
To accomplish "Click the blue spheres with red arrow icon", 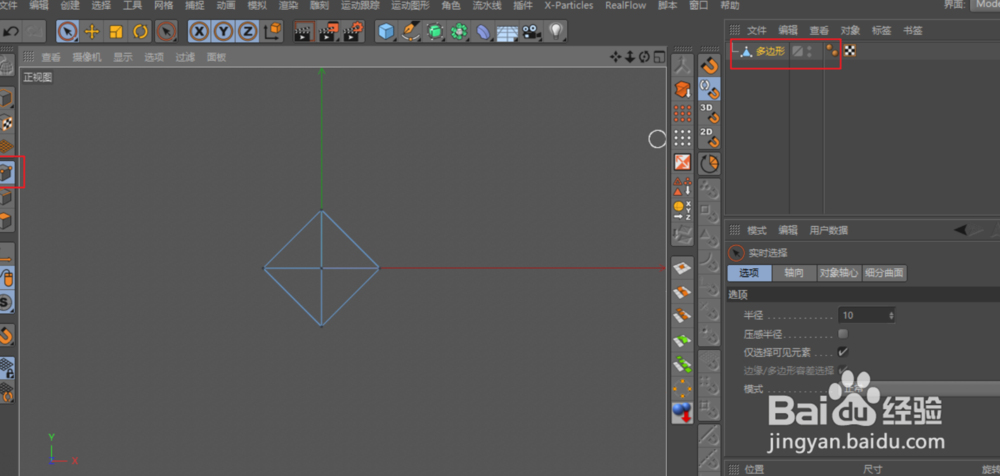I will coord(682,413).
